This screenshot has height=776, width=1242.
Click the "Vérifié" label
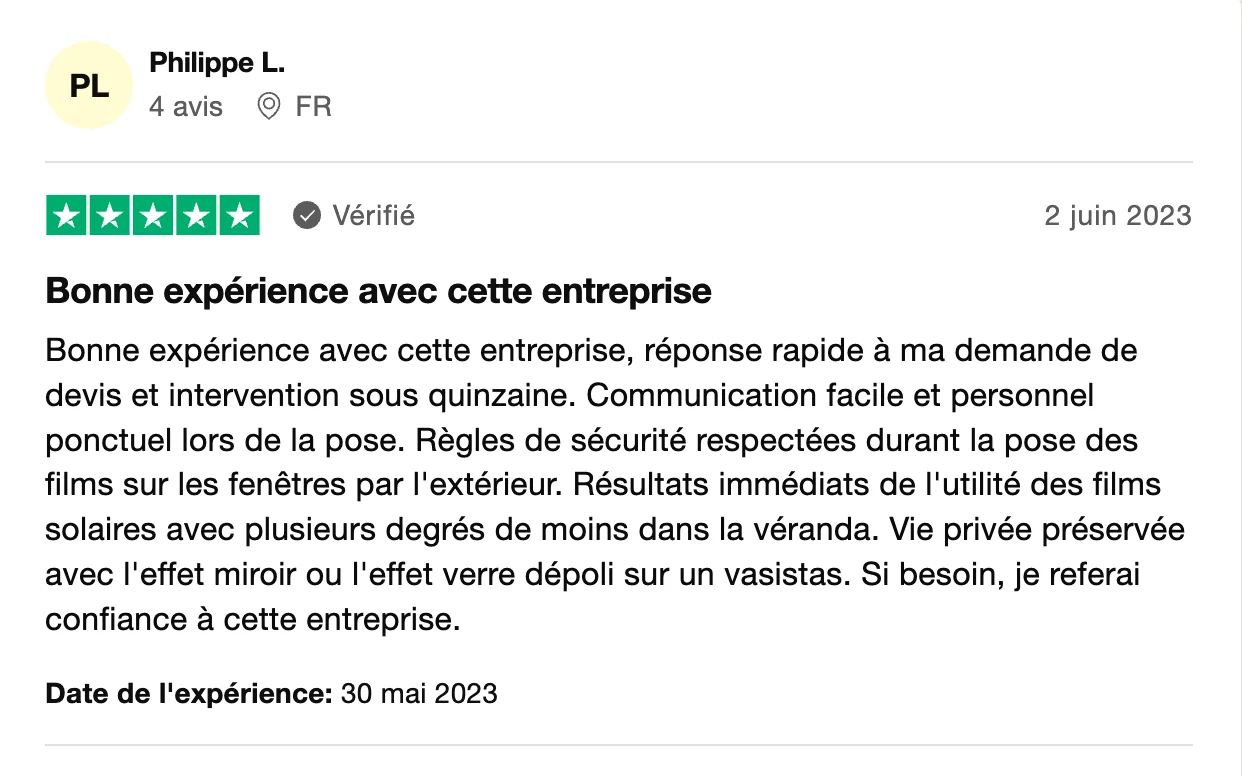(373, 215)
